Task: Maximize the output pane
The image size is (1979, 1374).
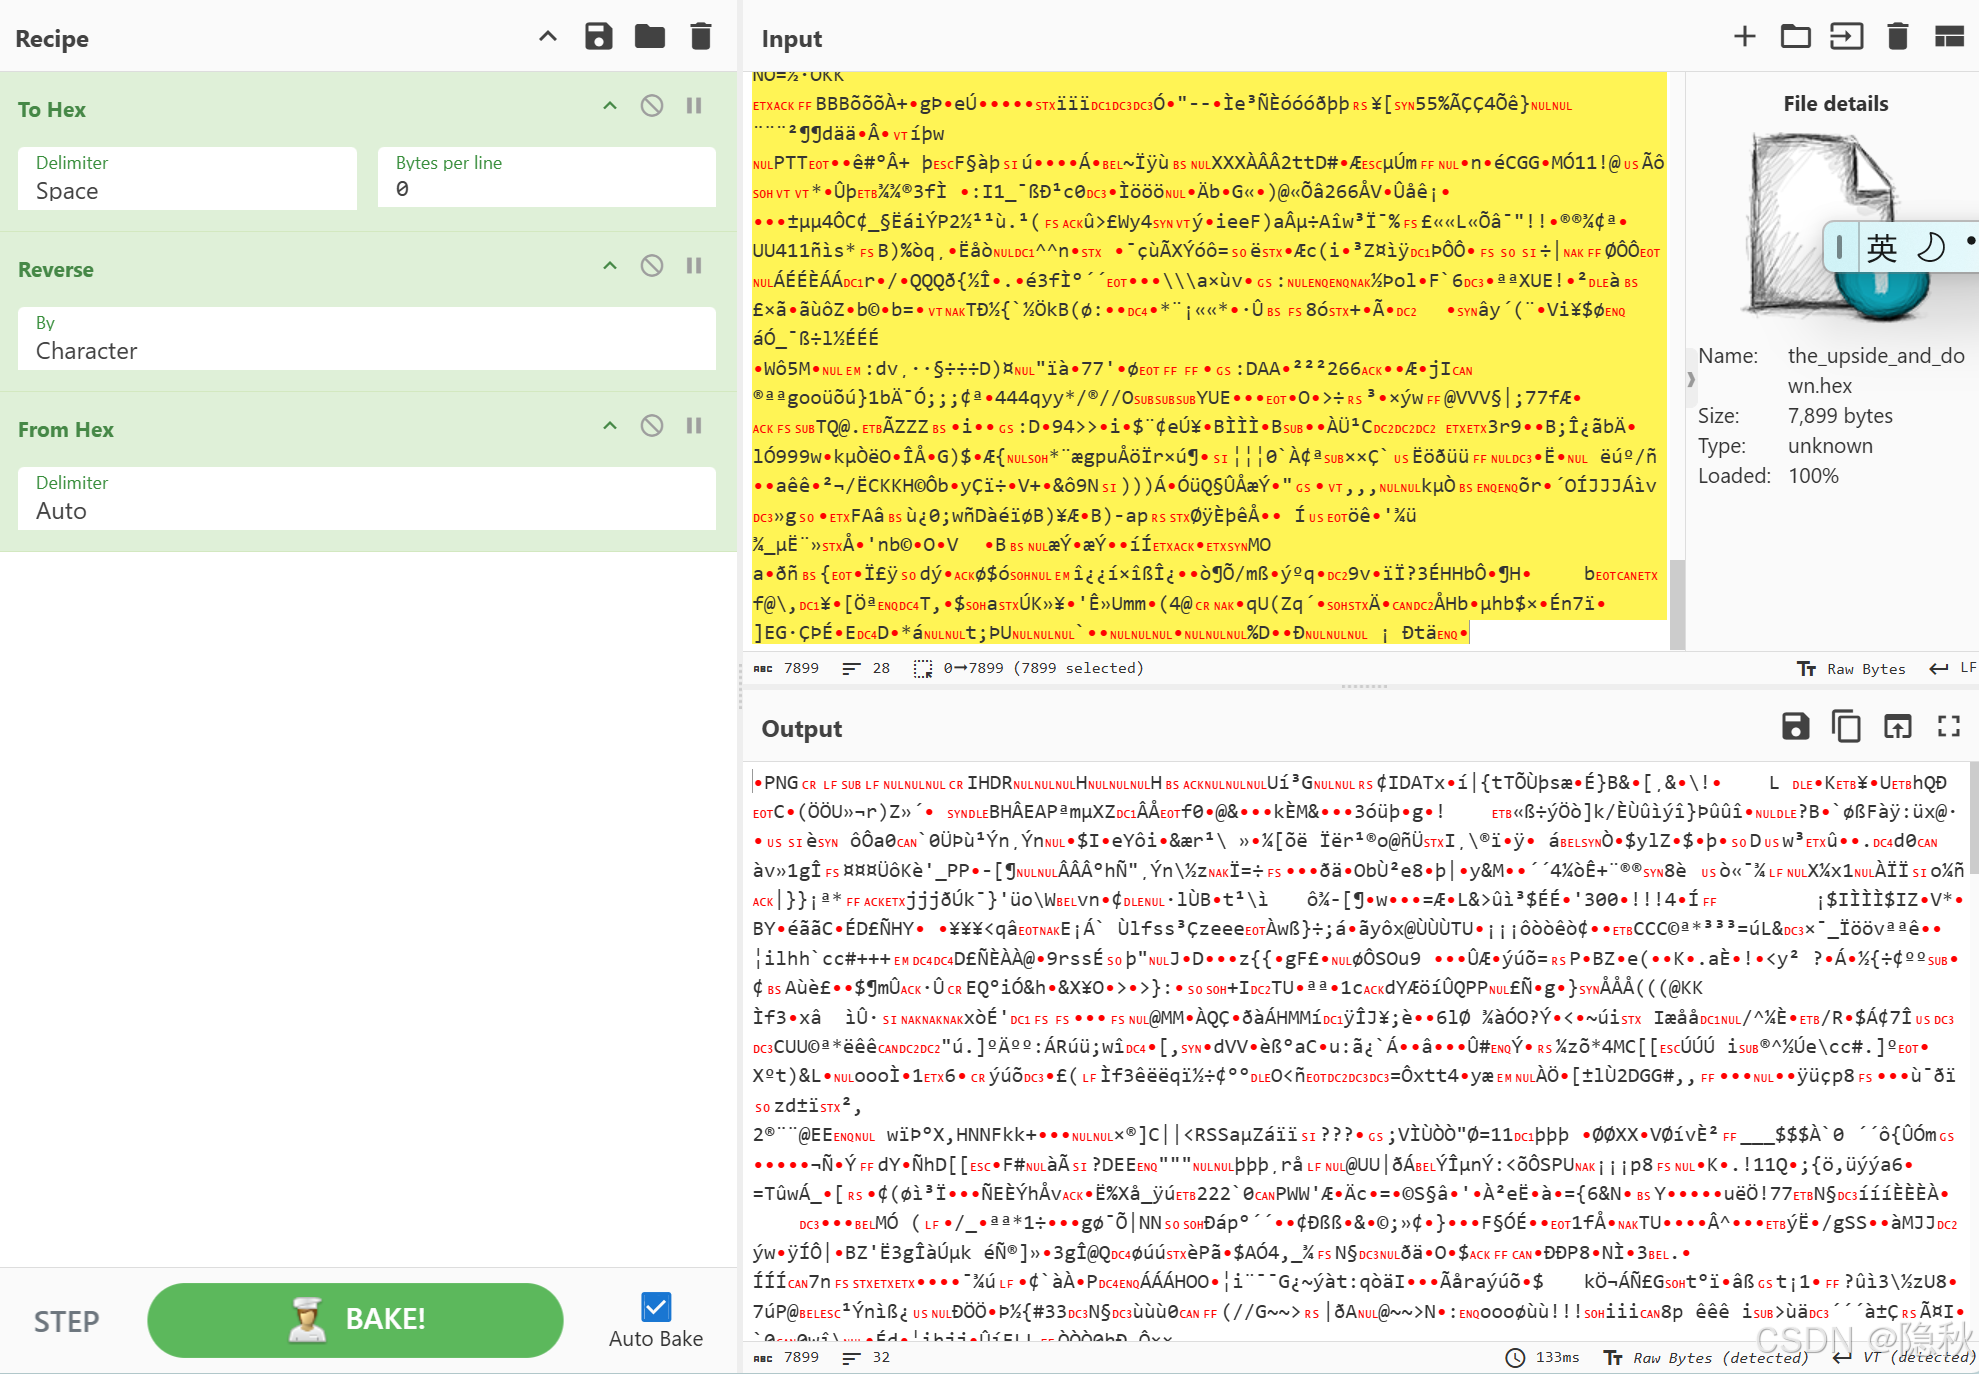Action: pyautogui.click(x=1948, y=727)
